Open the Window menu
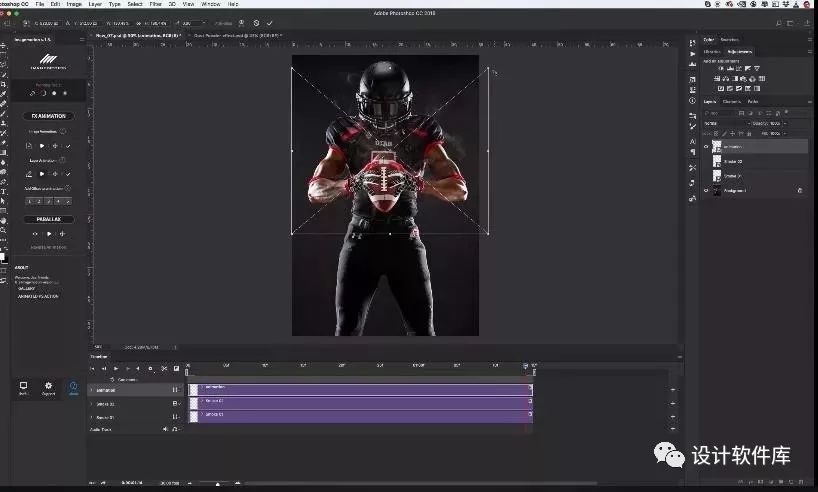This screenshot has width=818, height=492. (211, 4)
